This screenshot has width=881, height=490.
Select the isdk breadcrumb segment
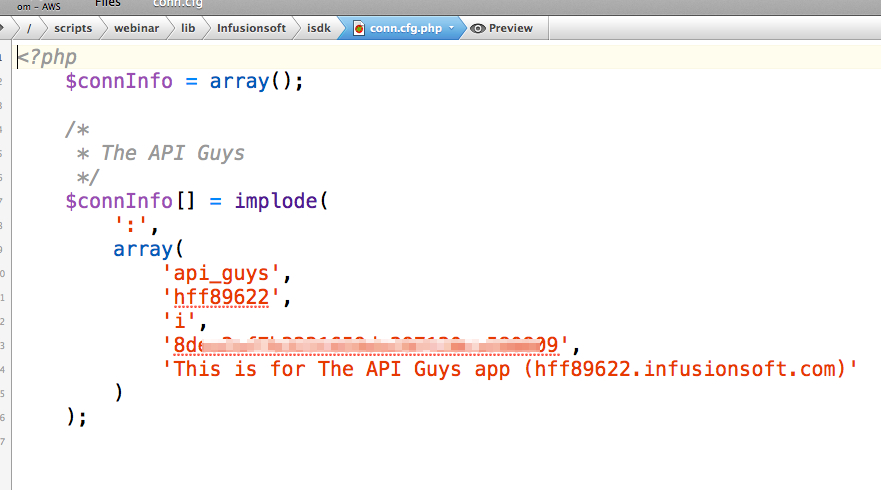pos(319,28)
